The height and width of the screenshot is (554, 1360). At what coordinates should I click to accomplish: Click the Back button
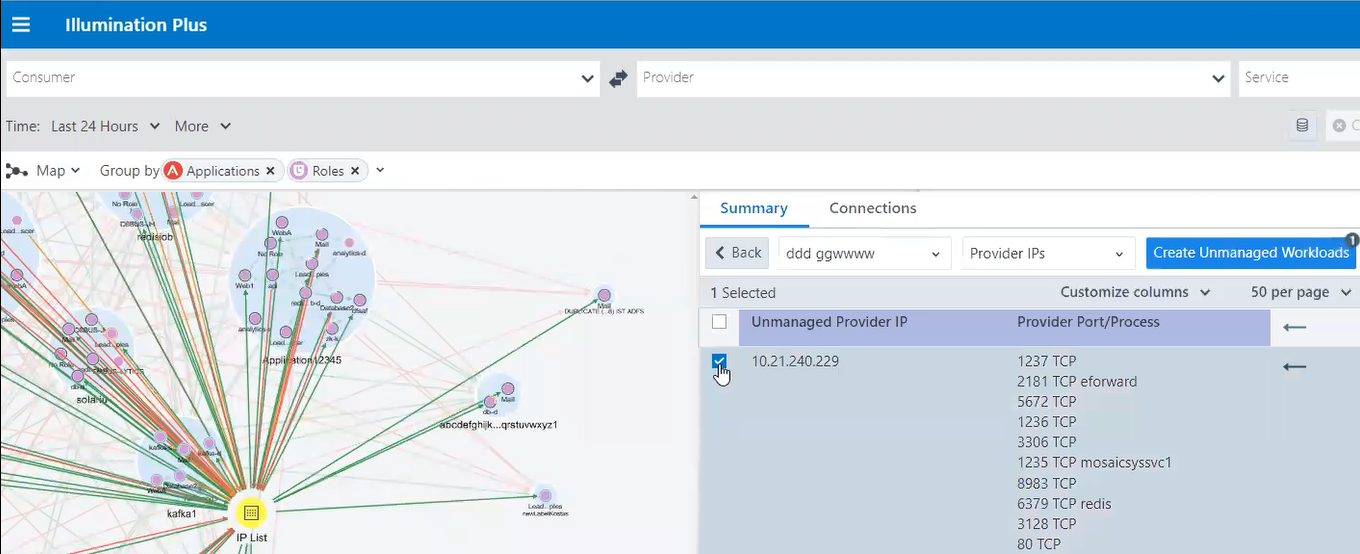tap(737, 253)
